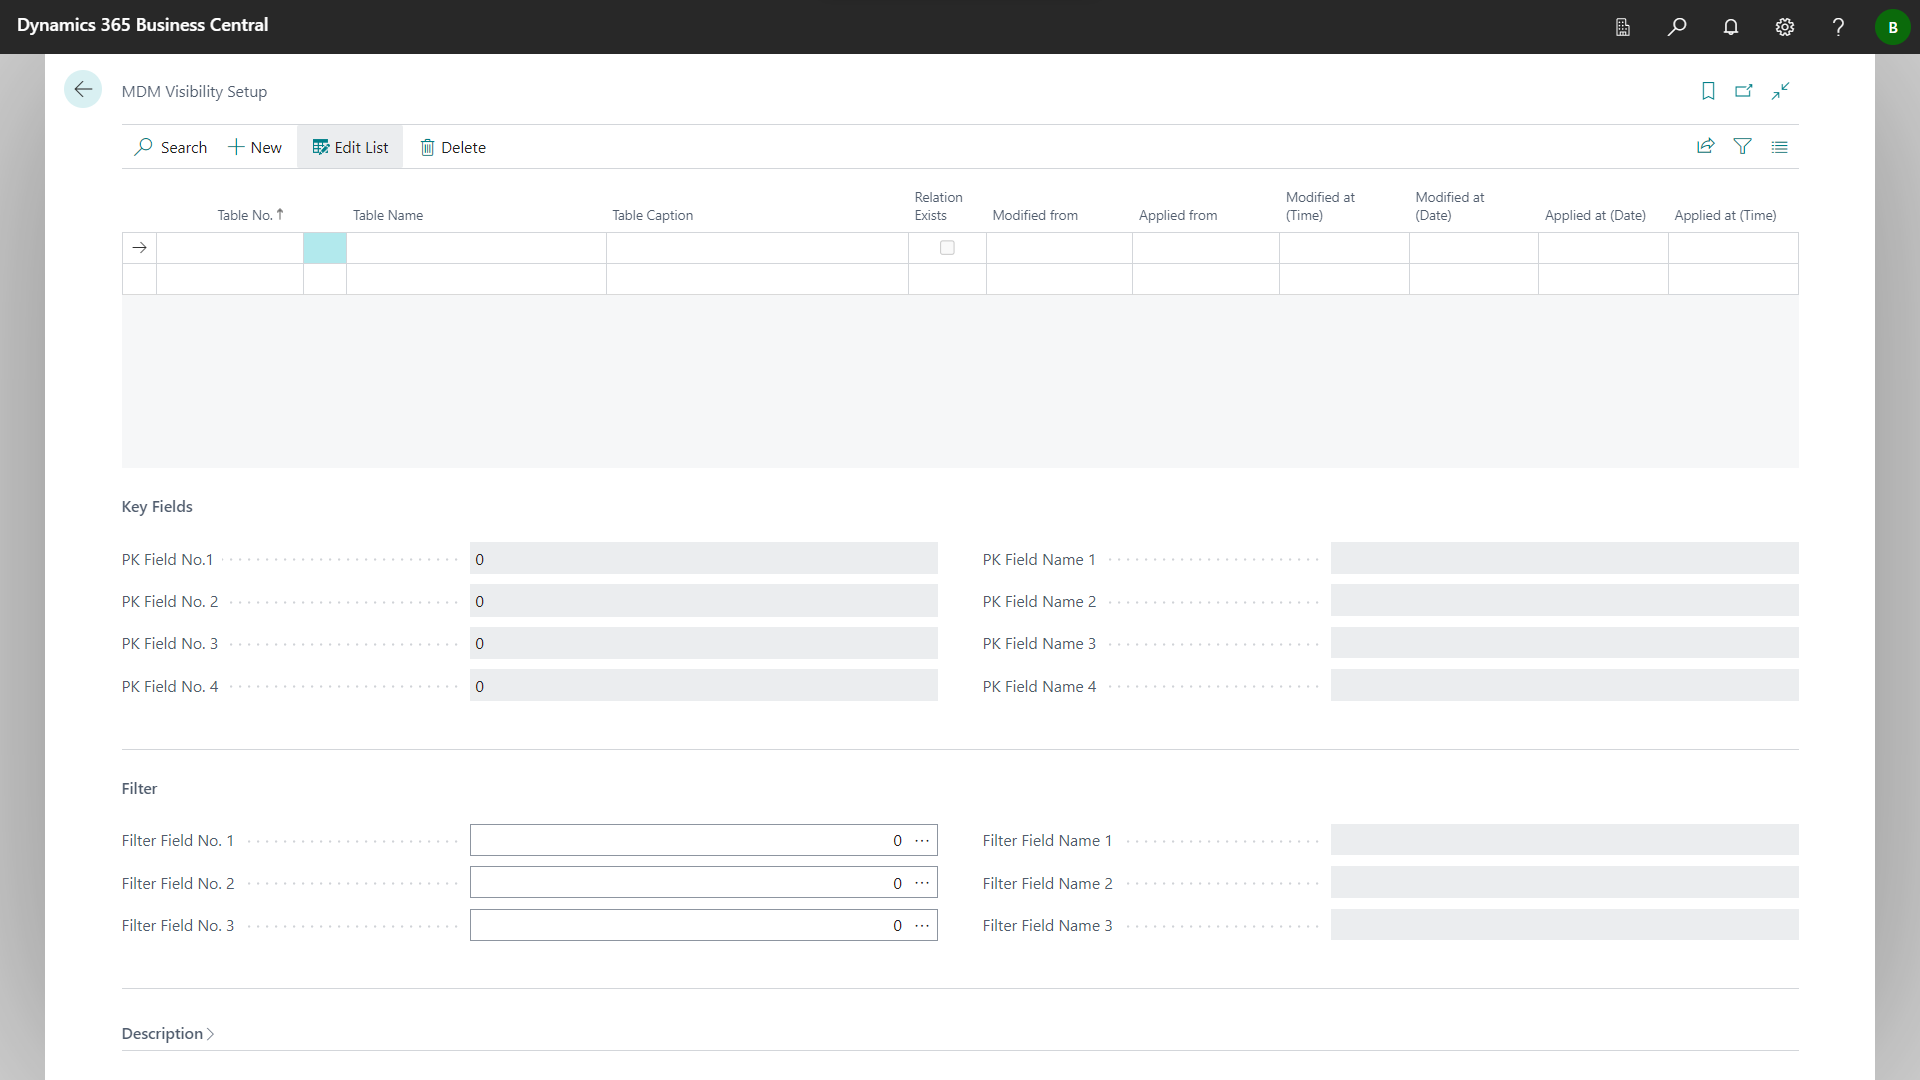Open the list view options icon

[x=1780, y=147]
